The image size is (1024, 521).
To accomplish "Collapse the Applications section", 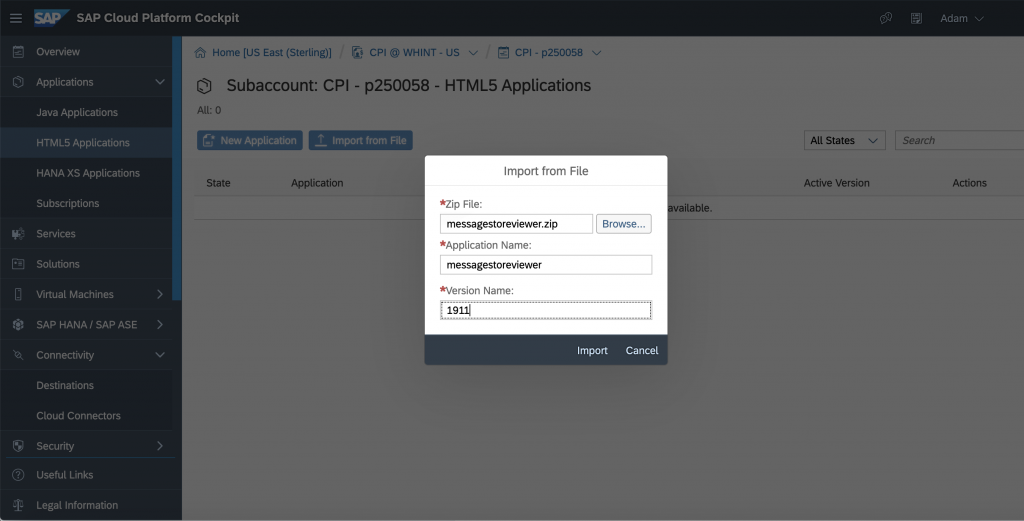I will click(159, 82).
